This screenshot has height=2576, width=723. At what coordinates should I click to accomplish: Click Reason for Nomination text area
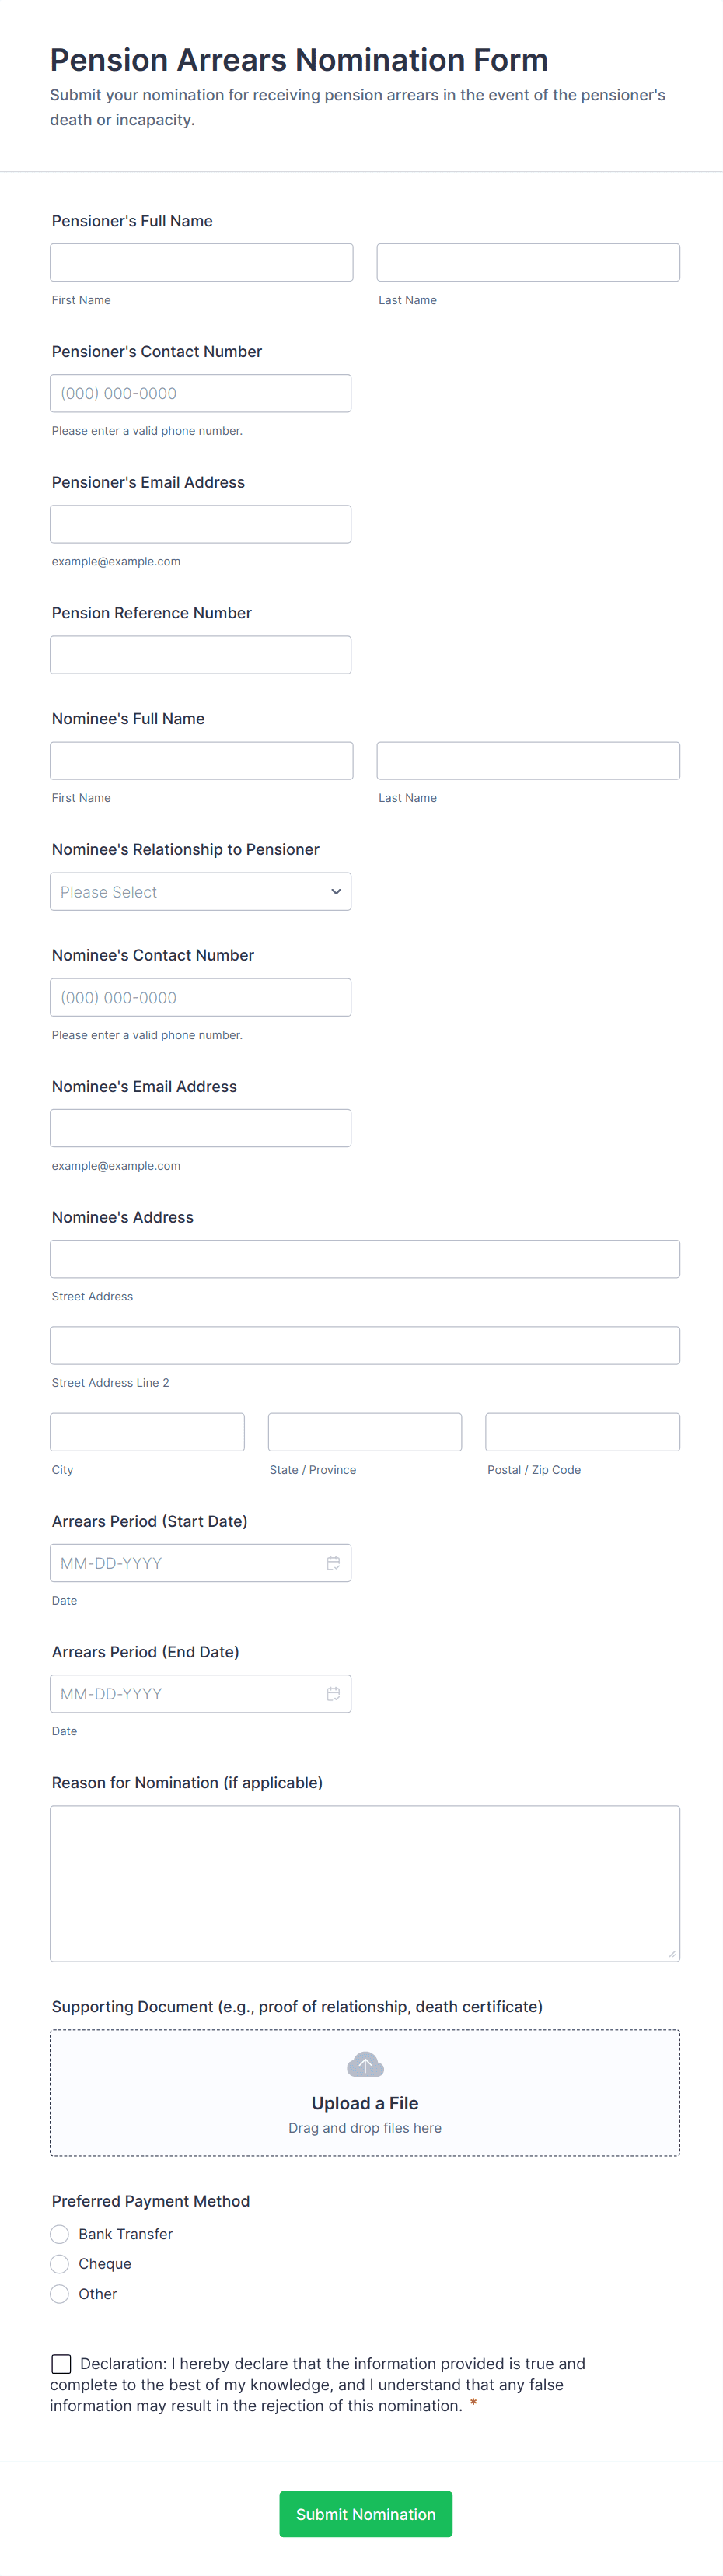(x=365, y=1883)
